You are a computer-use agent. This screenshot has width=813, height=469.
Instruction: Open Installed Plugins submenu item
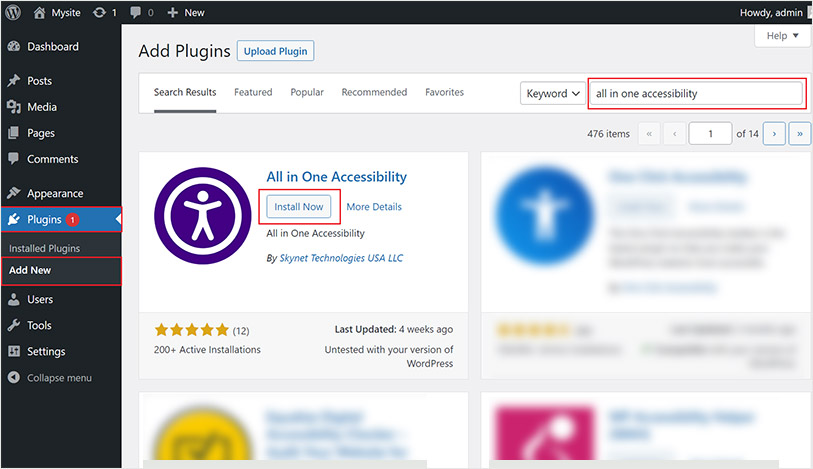45,248
